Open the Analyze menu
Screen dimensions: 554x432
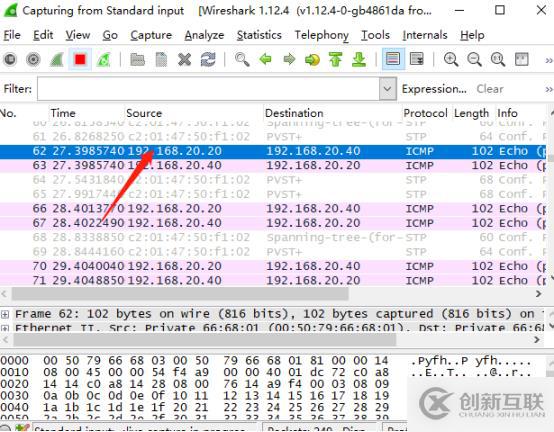(x=204, y=35)
